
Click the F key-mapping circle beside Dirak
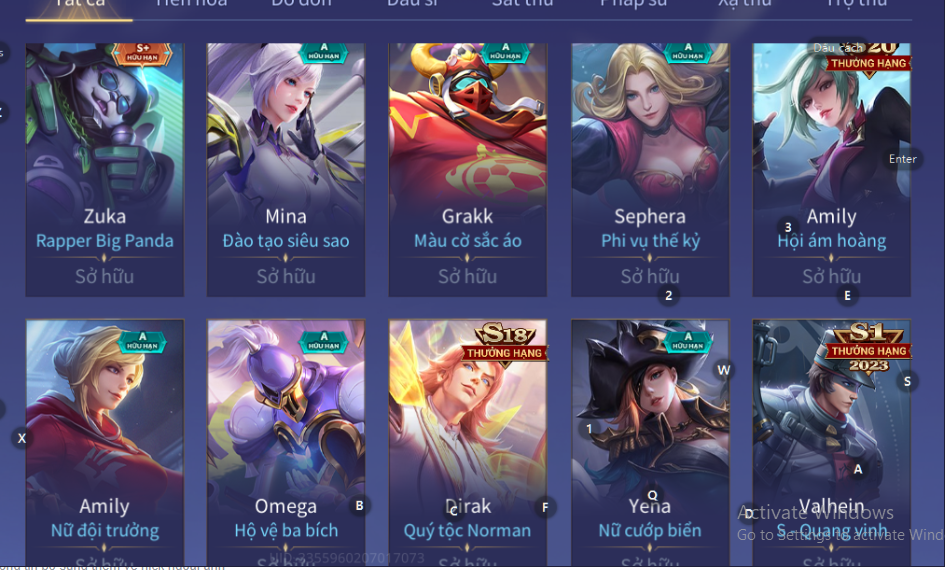click(545, 507)
